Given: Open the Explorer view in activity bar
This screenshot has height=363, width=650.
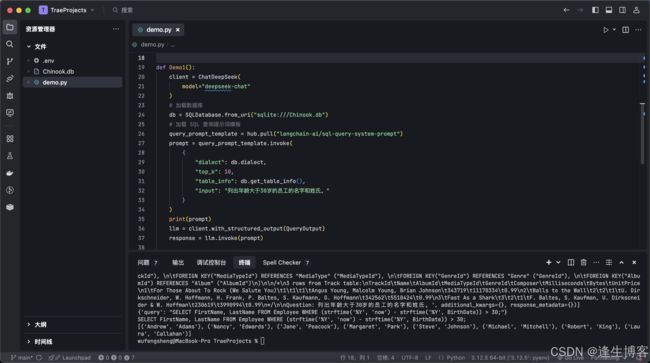Looking at the screenshot, I should point(10,27).
